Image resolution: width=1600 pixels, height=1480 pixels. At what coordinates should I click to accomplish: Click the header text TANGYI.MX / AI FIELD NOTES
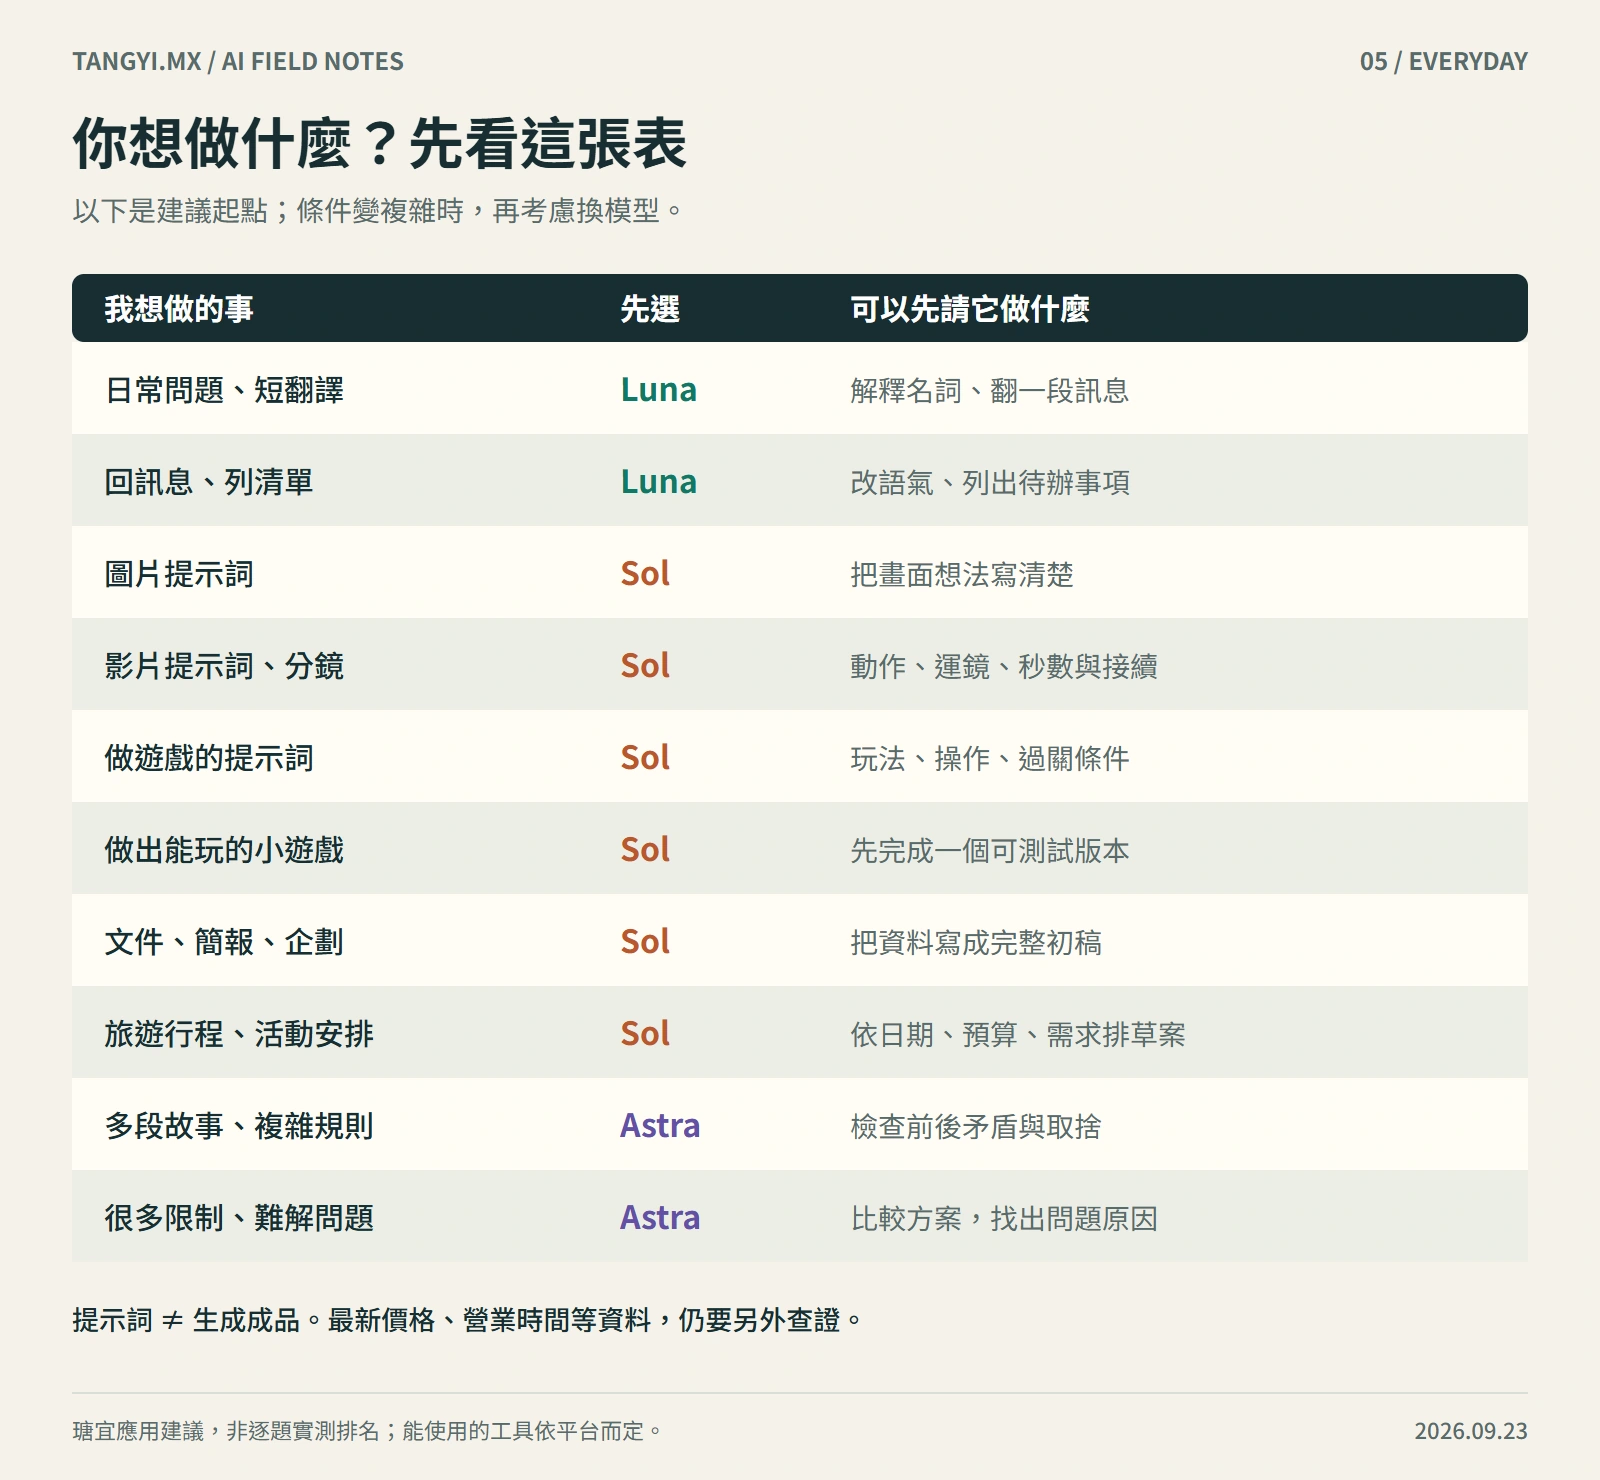[x=238, y=62]
